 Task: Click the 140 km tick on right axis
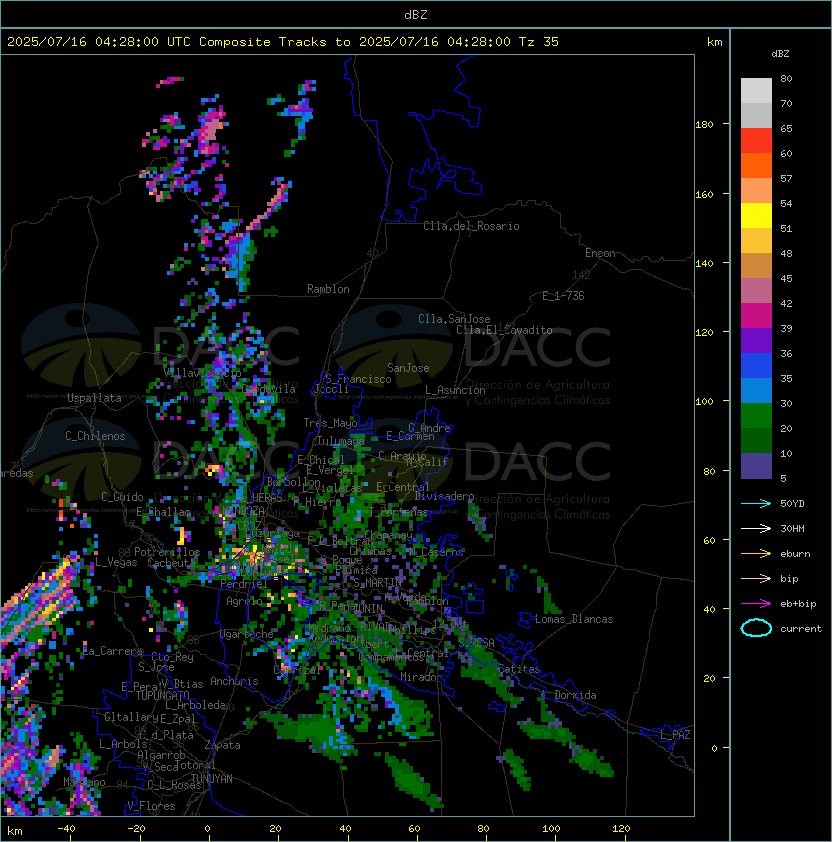(x=704, y=264)
